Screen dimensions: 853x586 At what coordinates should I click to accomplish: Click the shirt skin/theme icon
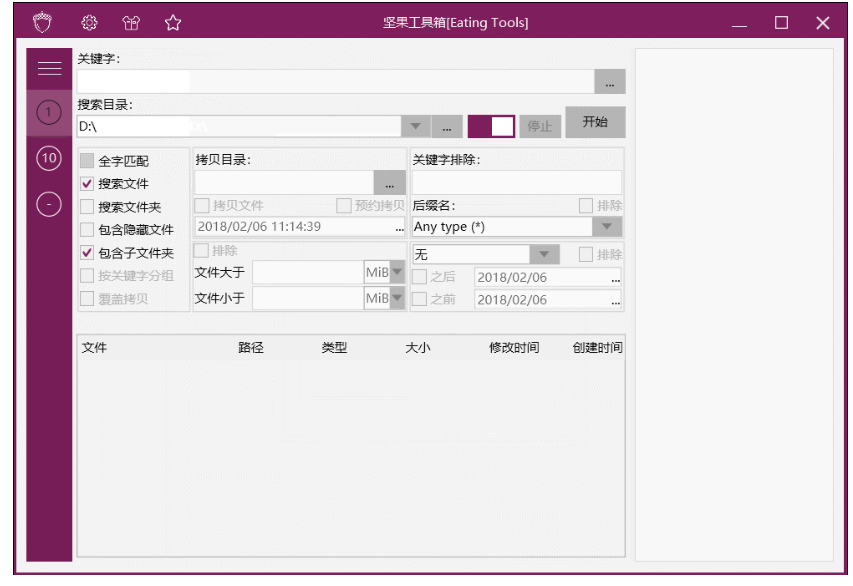(129, 20)
